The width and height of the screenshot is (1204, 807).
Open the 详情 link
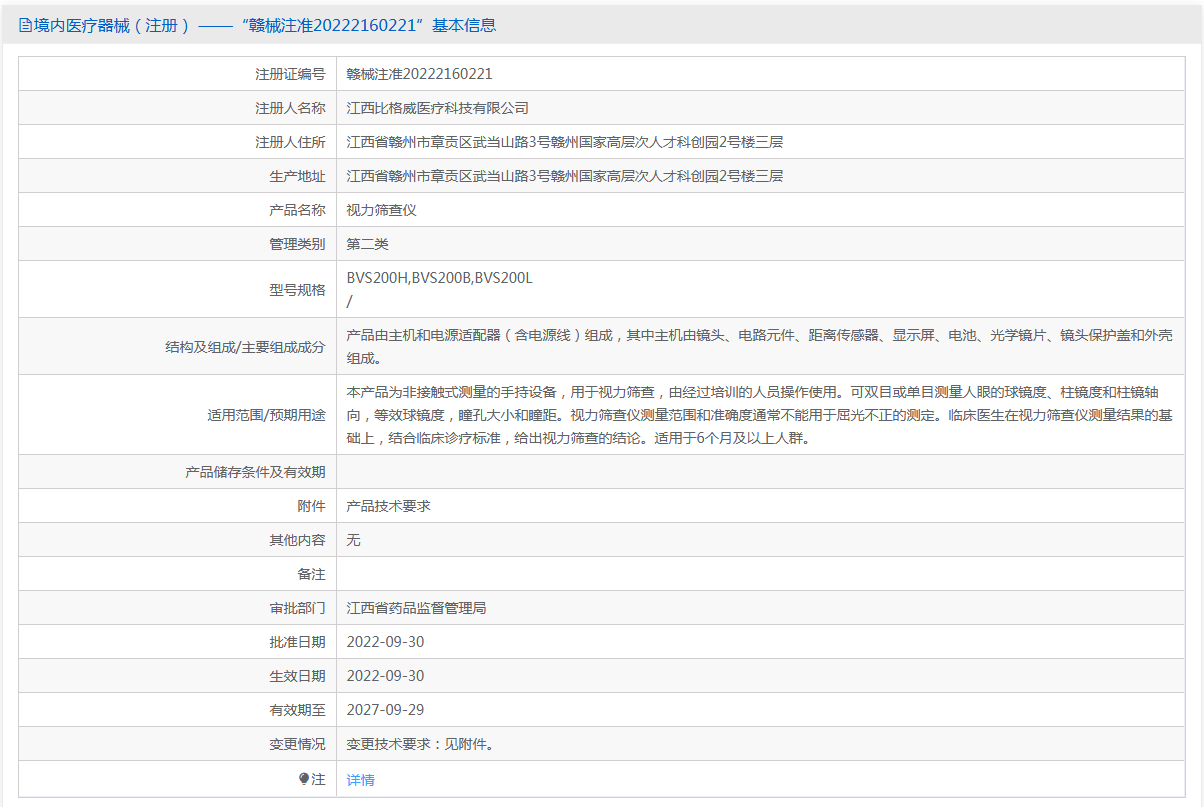coord(360,780)
